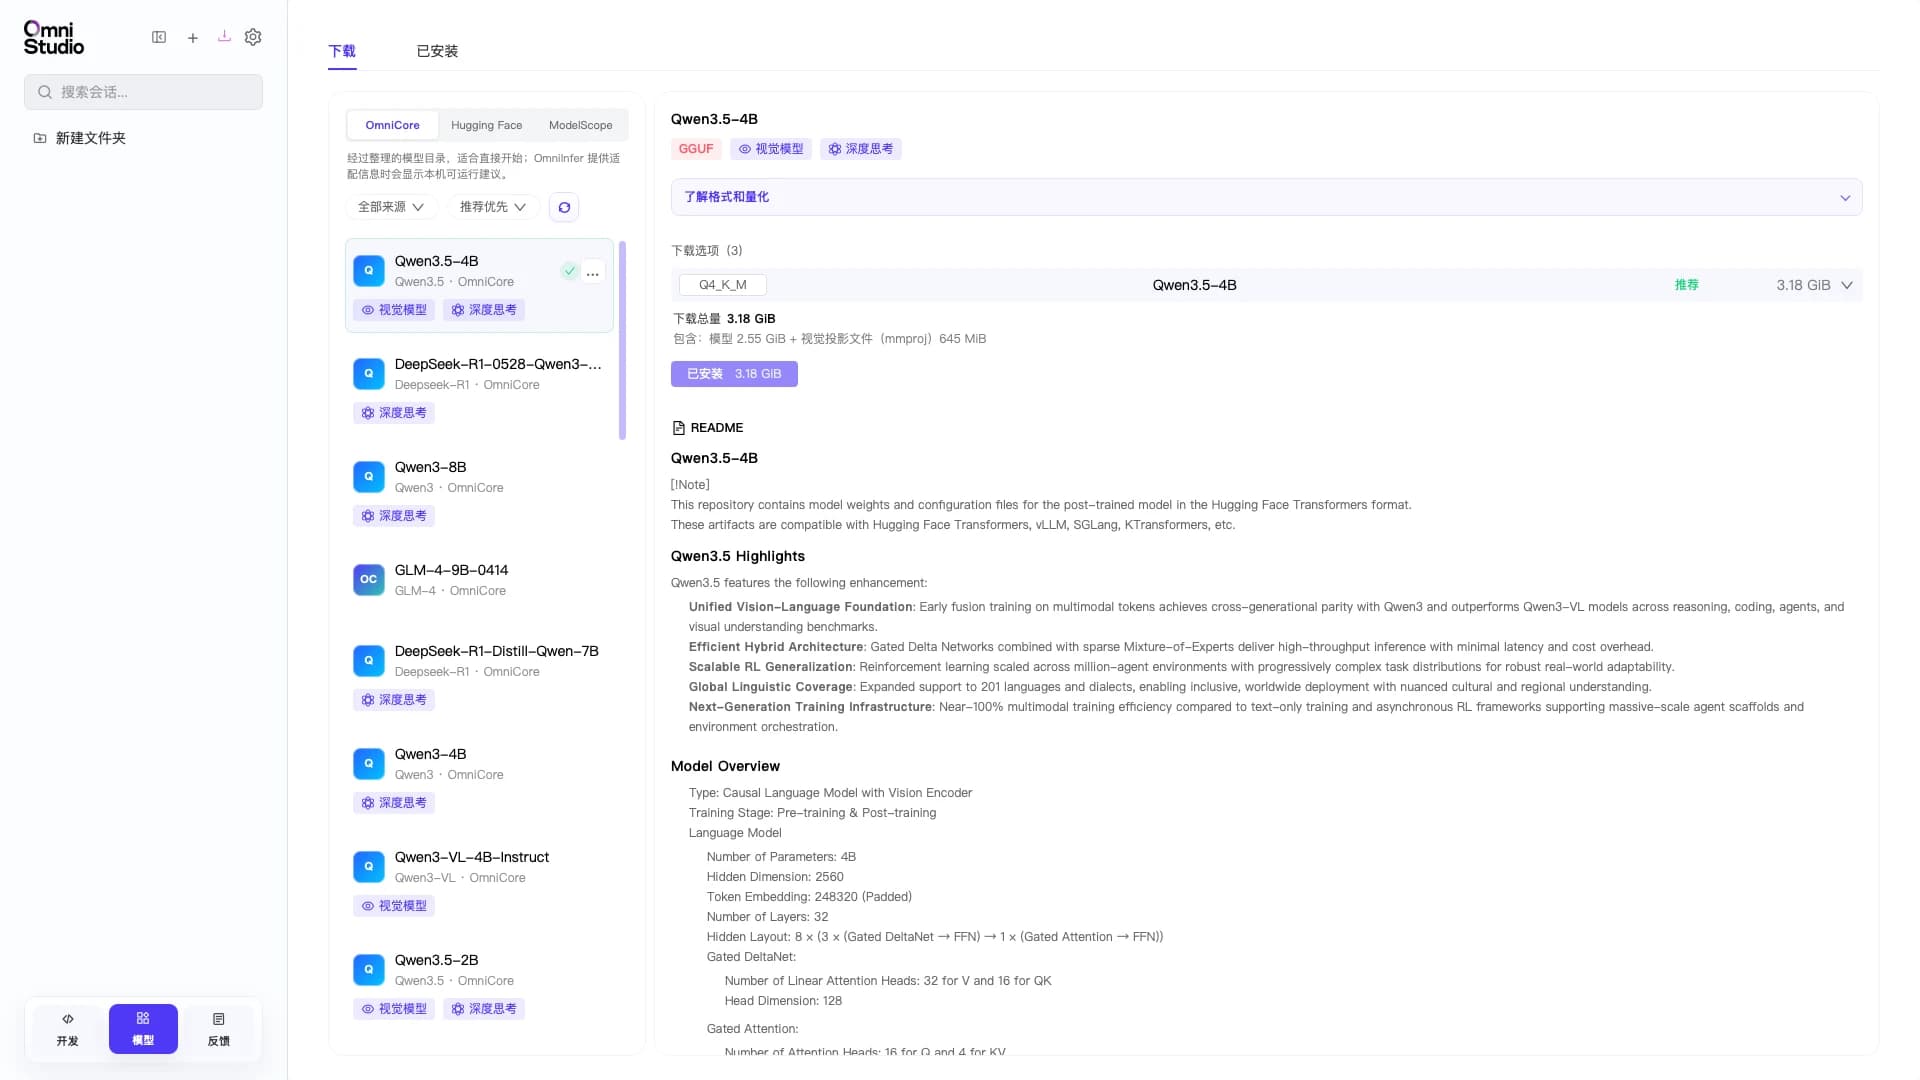Click the GLM-4-9B-0414 OC avatar icon
The image size is (1920, 1080).
(x=369, y=580)
